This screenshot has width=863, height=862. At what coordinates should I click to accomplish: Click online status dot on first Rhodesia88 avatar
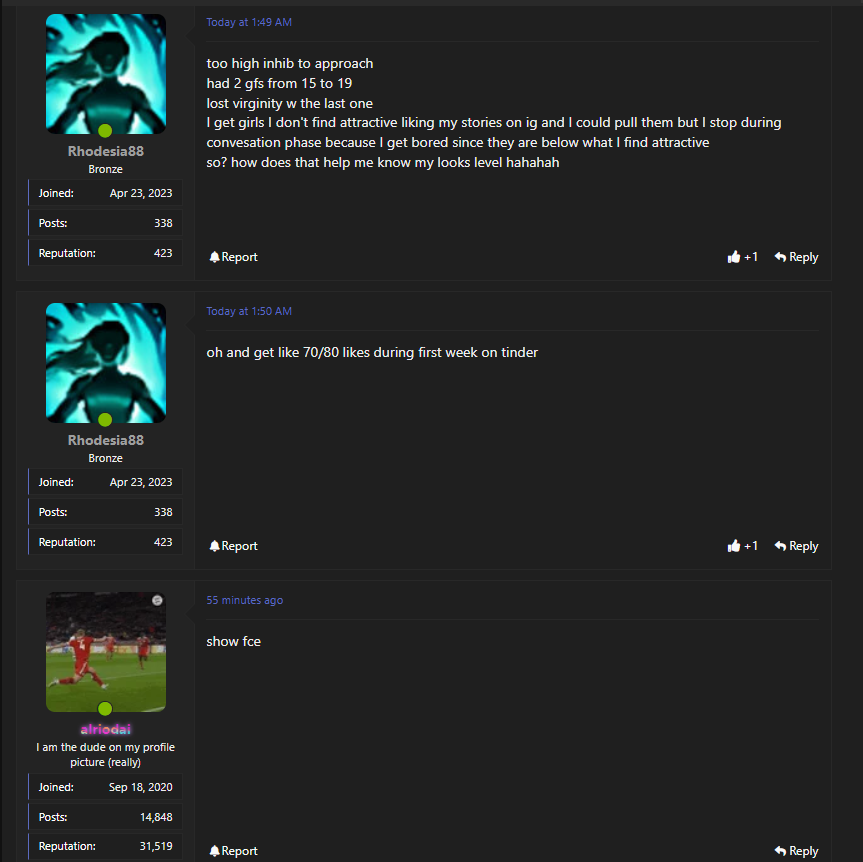pos(105,130)
